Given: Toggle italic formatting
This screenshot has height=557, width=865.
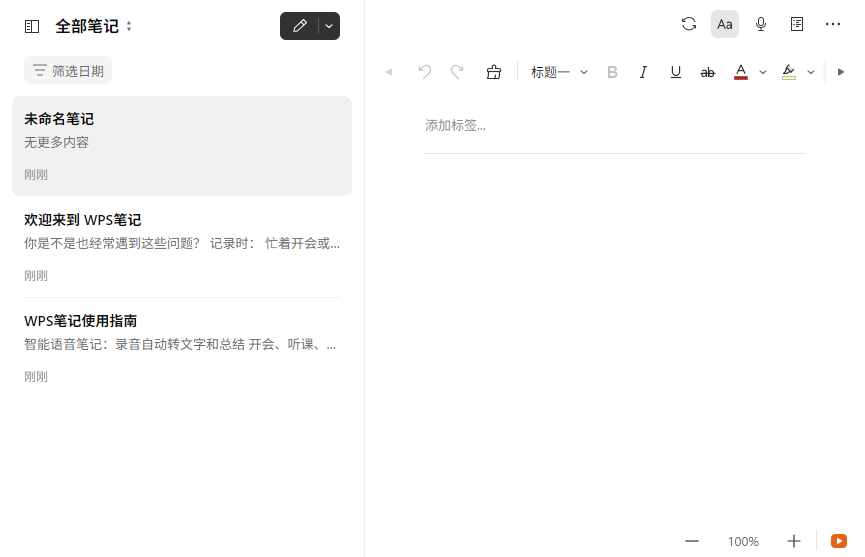Looking at the screenshot, I should [x=643, y=72].
